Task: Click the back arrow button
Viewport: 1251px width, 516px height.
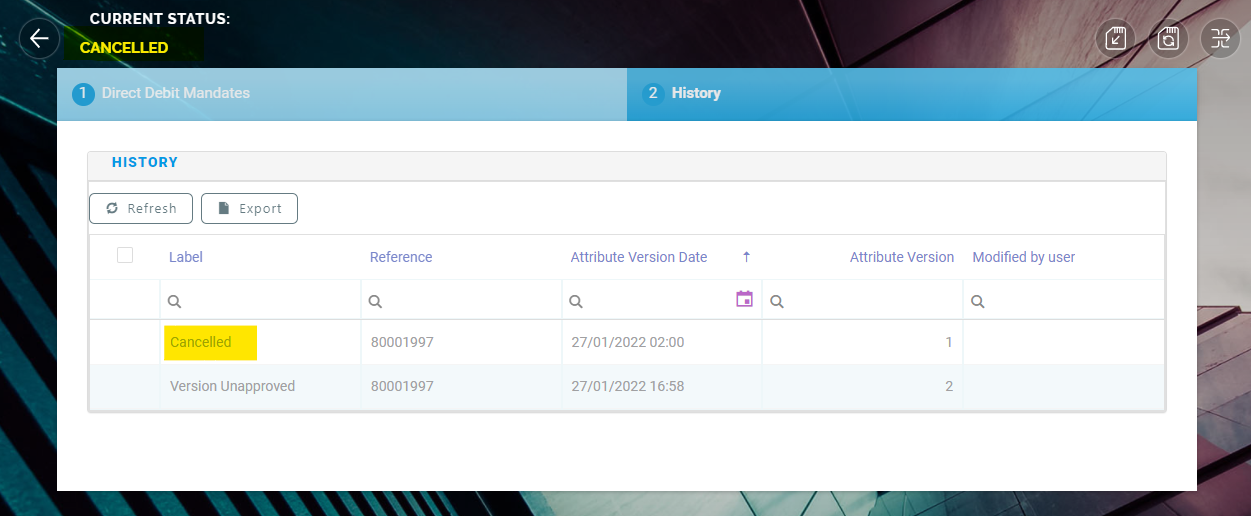Action: tap(39, 39)
